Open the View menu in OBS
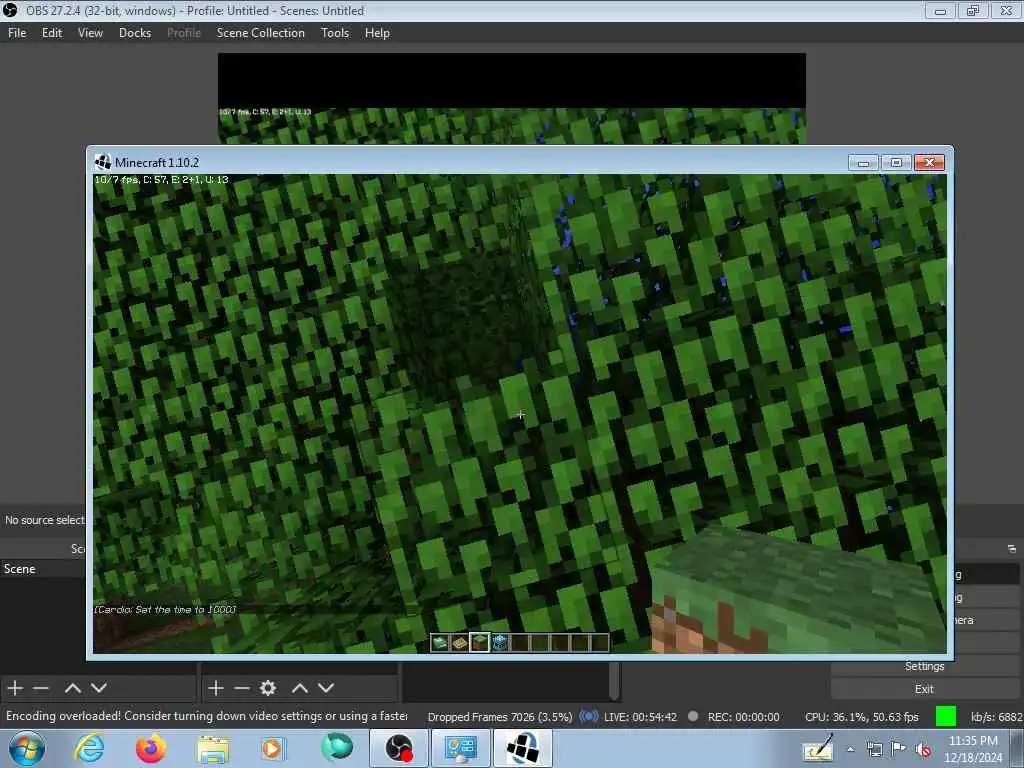This screenshot has height=768, width=1024. 90,33
